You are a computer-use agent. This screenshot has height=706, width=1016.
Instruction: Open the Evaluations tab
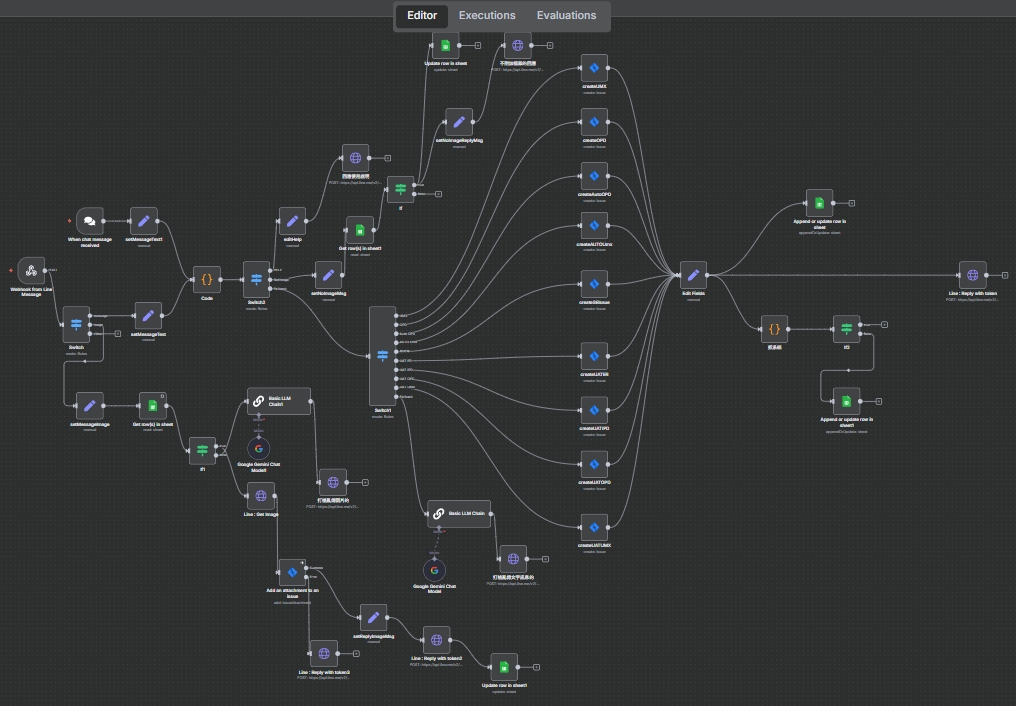(x=566, y=16)
